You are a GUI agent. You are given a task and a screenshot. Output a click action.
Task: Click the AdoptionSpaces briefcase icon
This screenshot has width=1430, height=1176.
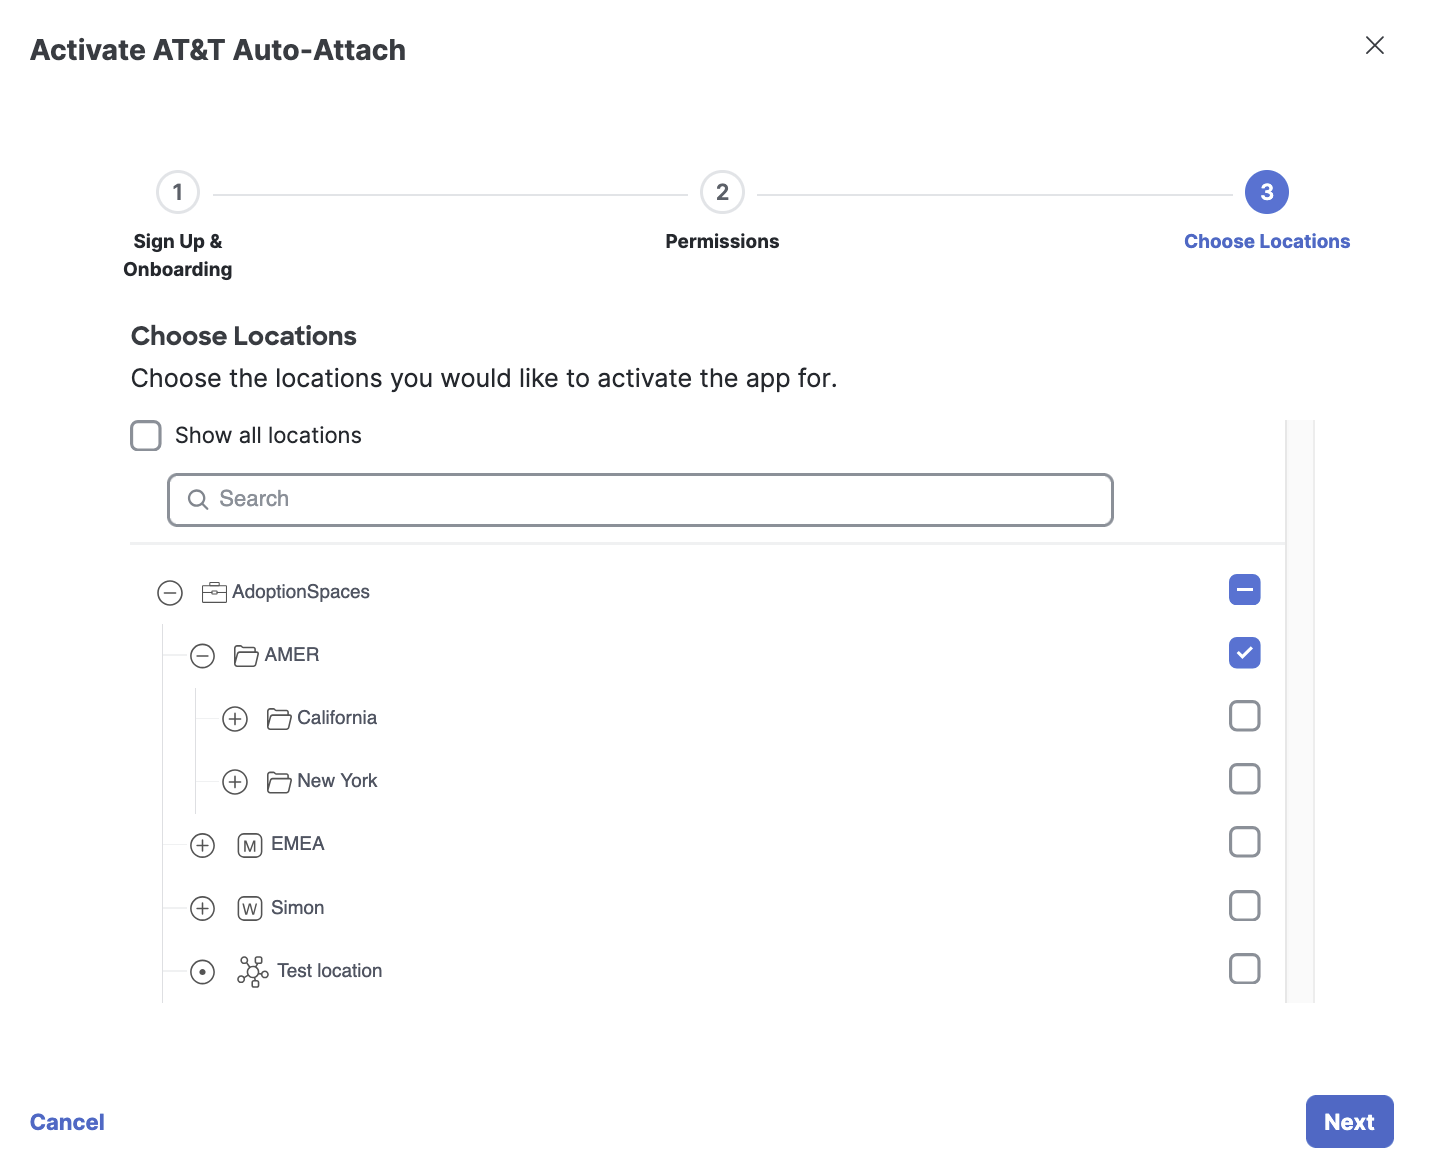coord(214,592)
